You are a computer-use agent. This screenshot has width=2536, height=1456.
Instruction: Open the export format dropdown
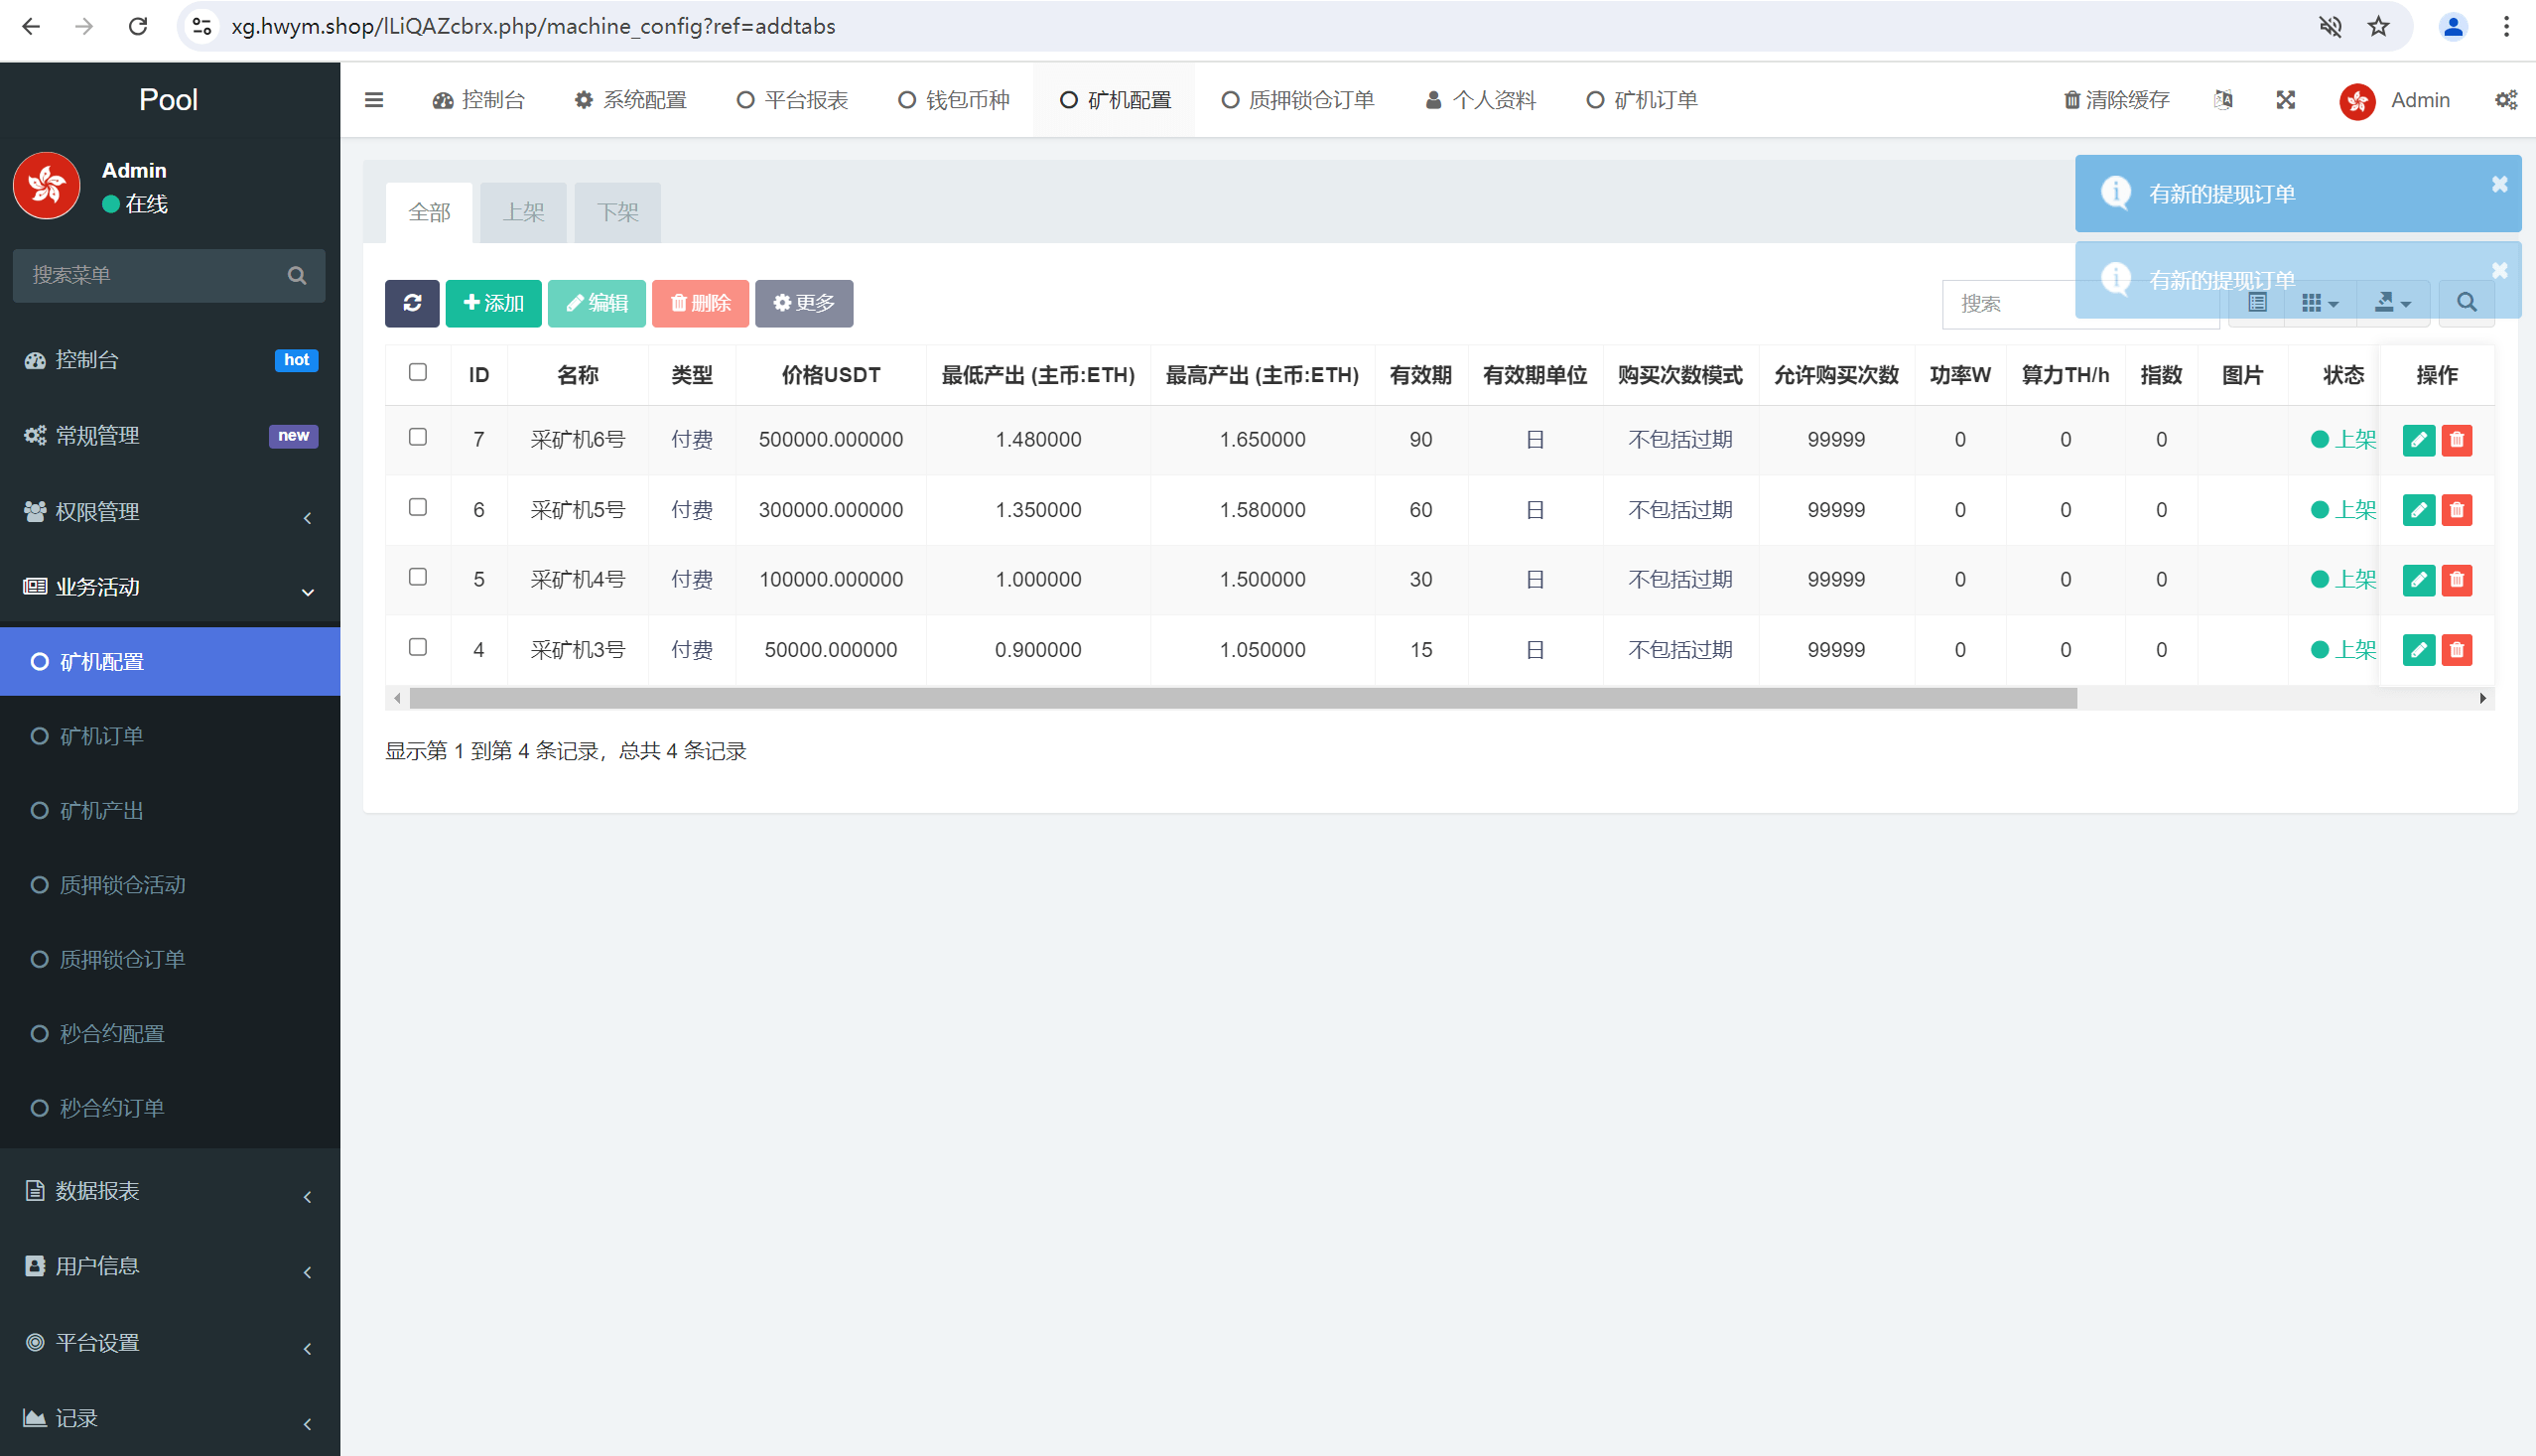pyautogui.click(x=2392, y=302)
